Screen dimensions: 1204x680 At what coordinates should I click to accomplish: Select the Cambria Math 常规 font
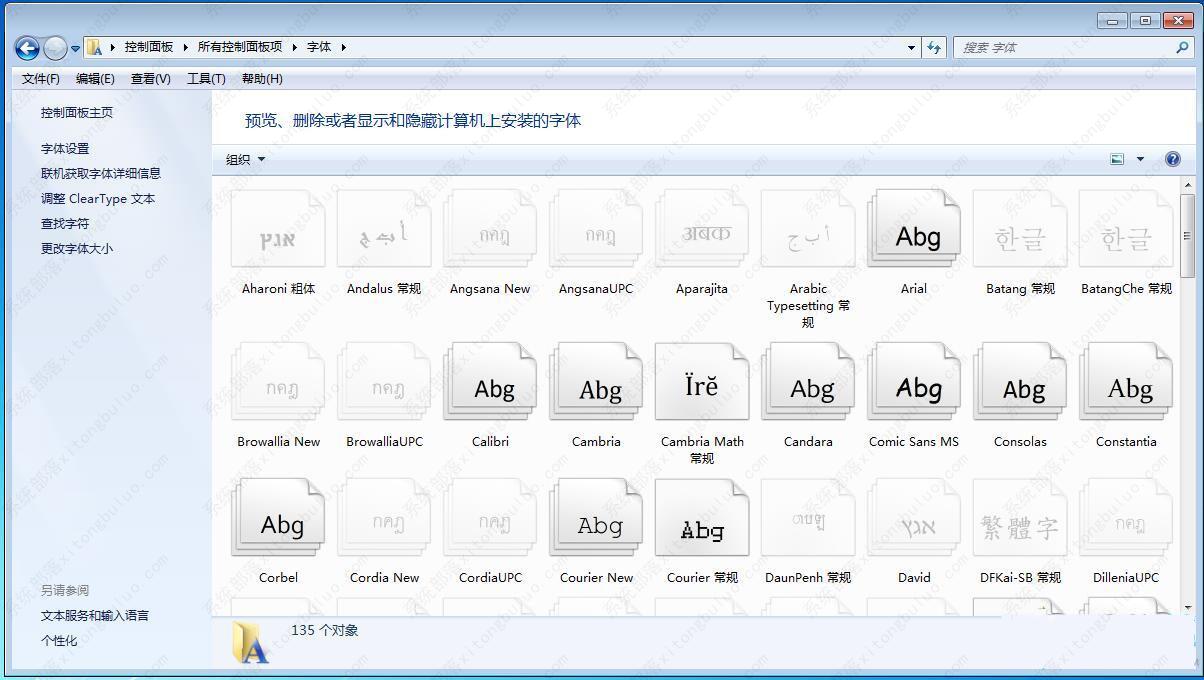point(701,381)
